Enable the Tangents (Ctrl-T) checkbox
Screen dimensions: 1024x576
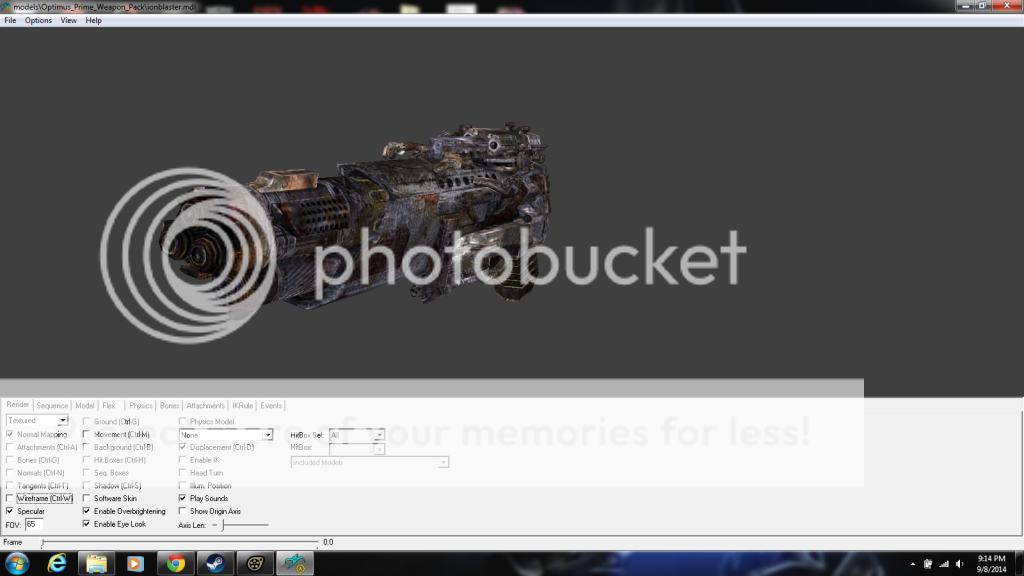10,486
